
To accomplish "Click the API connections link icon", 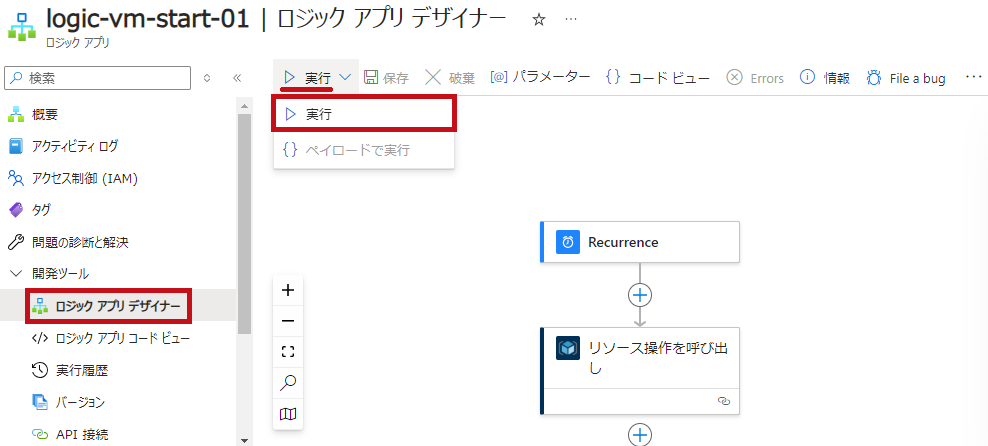I will tap(40, 434).
